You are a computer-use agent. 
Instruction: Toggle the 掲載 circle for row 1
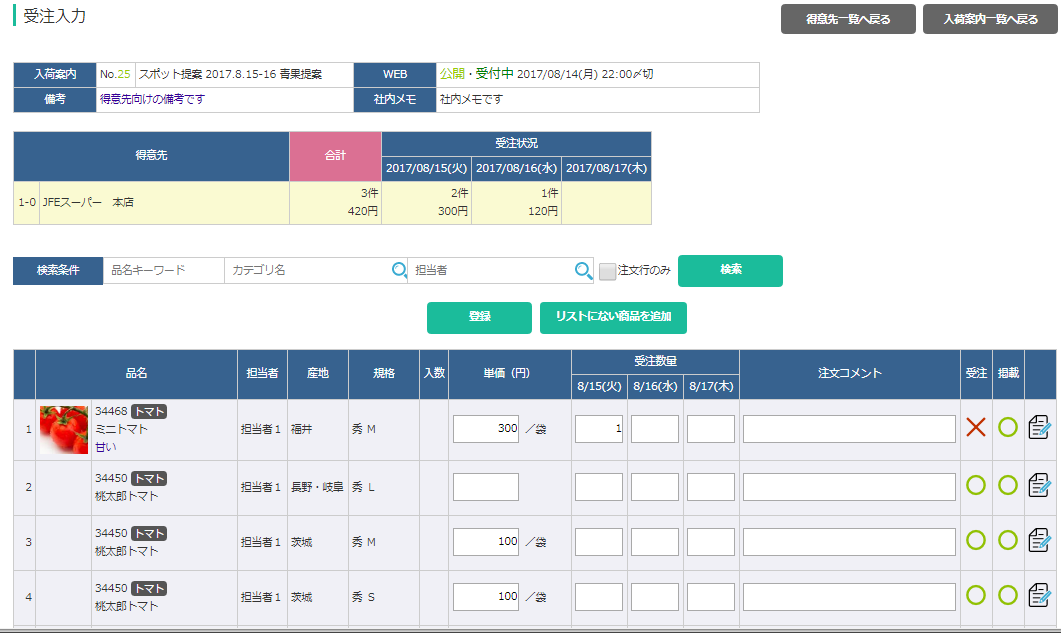[1008, 427]
